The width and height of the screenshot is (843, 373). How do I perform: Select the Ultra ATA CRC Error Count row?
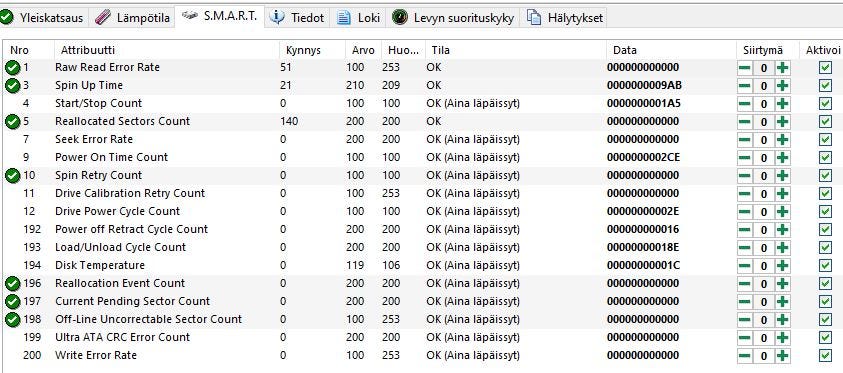(x=422, y=338)
